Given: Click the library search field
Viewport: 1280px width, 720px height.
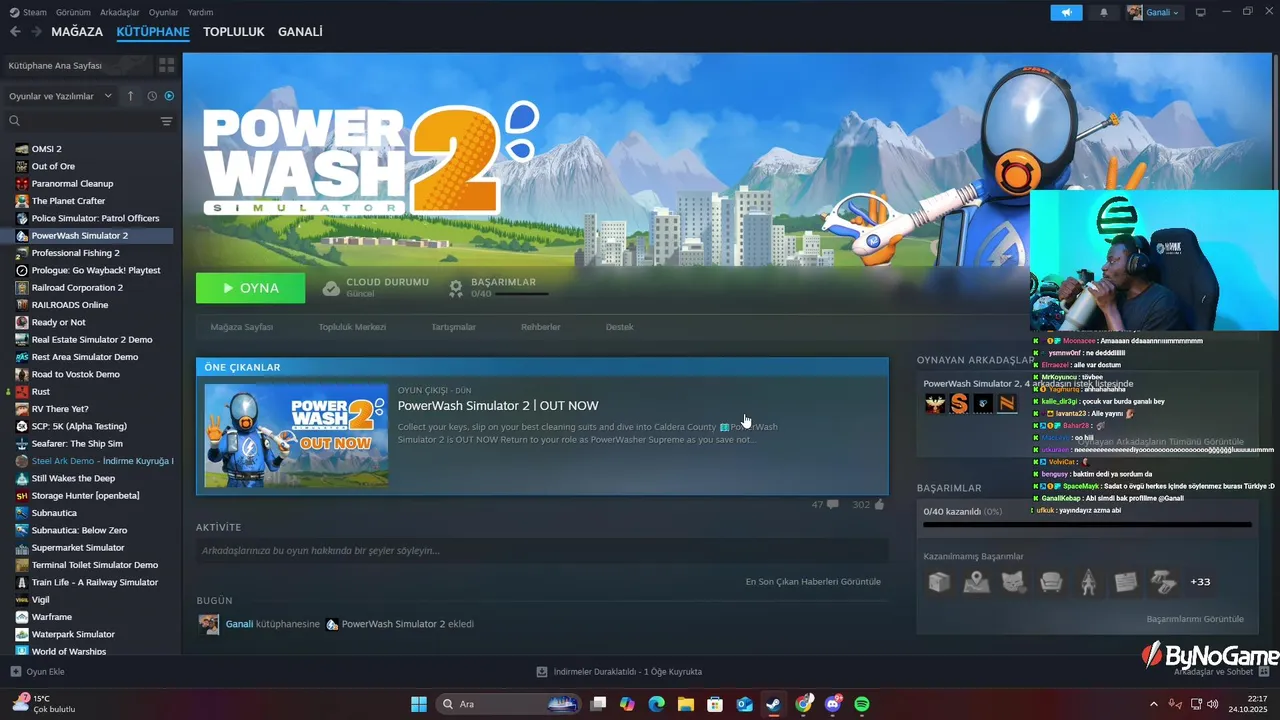Looking at the screenshot, I should tap(82, 121).
